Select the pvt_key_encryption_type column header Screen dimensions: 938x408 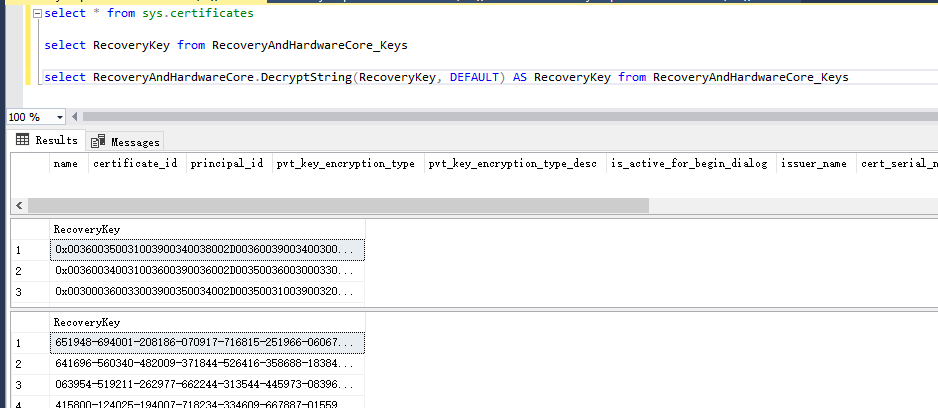coord(346,163)
